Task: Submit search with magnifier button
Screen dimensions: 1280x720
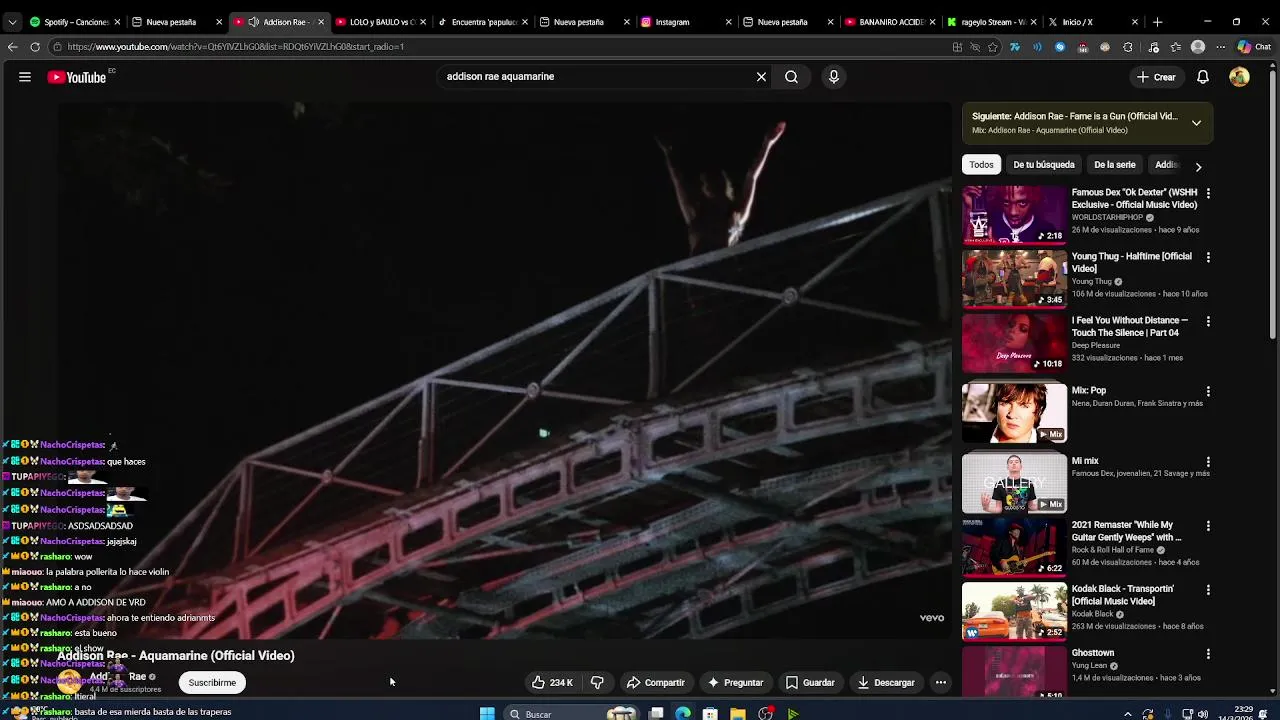Action: click(791, 77)
